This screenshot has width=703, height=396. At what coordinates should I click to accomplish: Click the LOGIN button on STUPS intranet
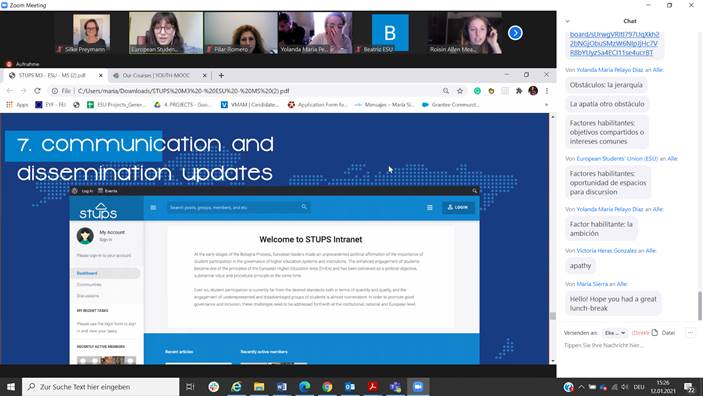458,207
